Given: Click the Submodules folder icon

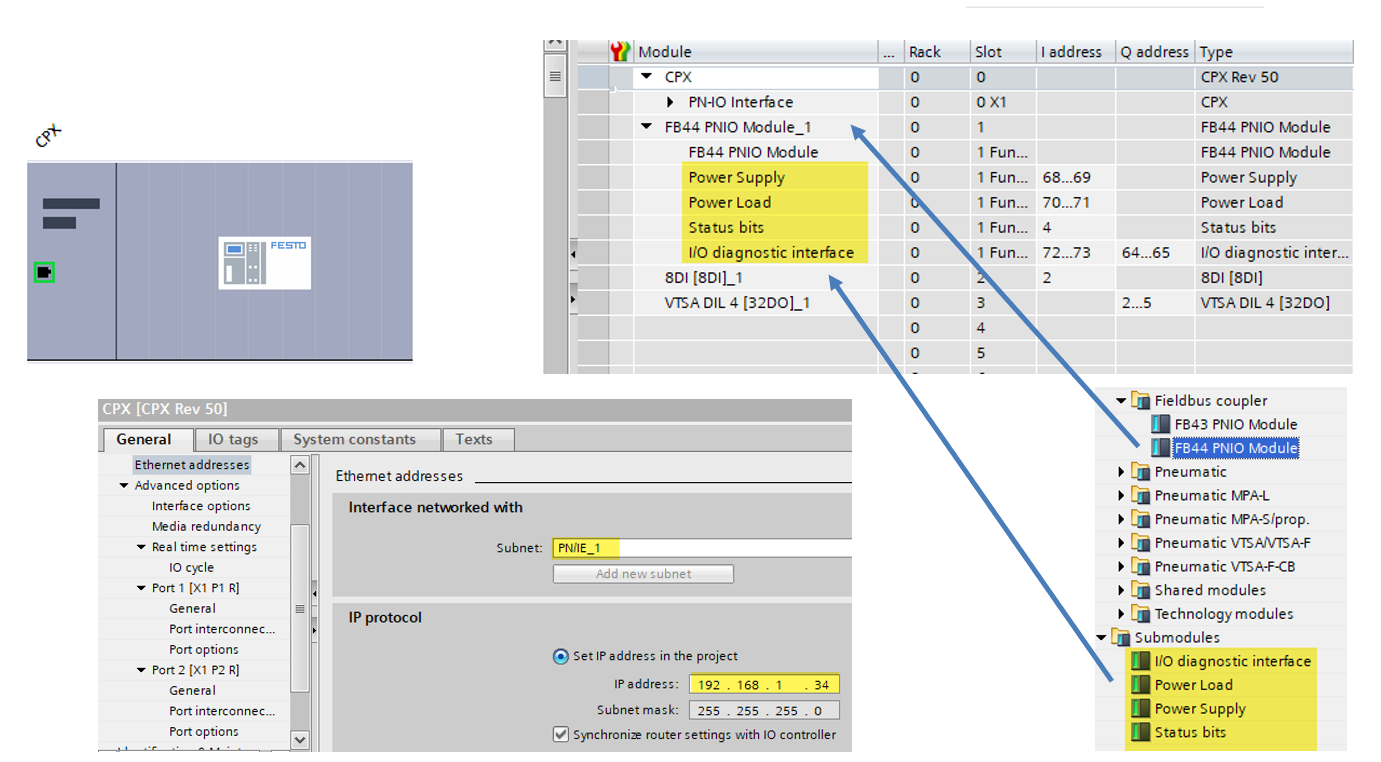Looking at the screenshot, I should click(x=1121, y=637).
